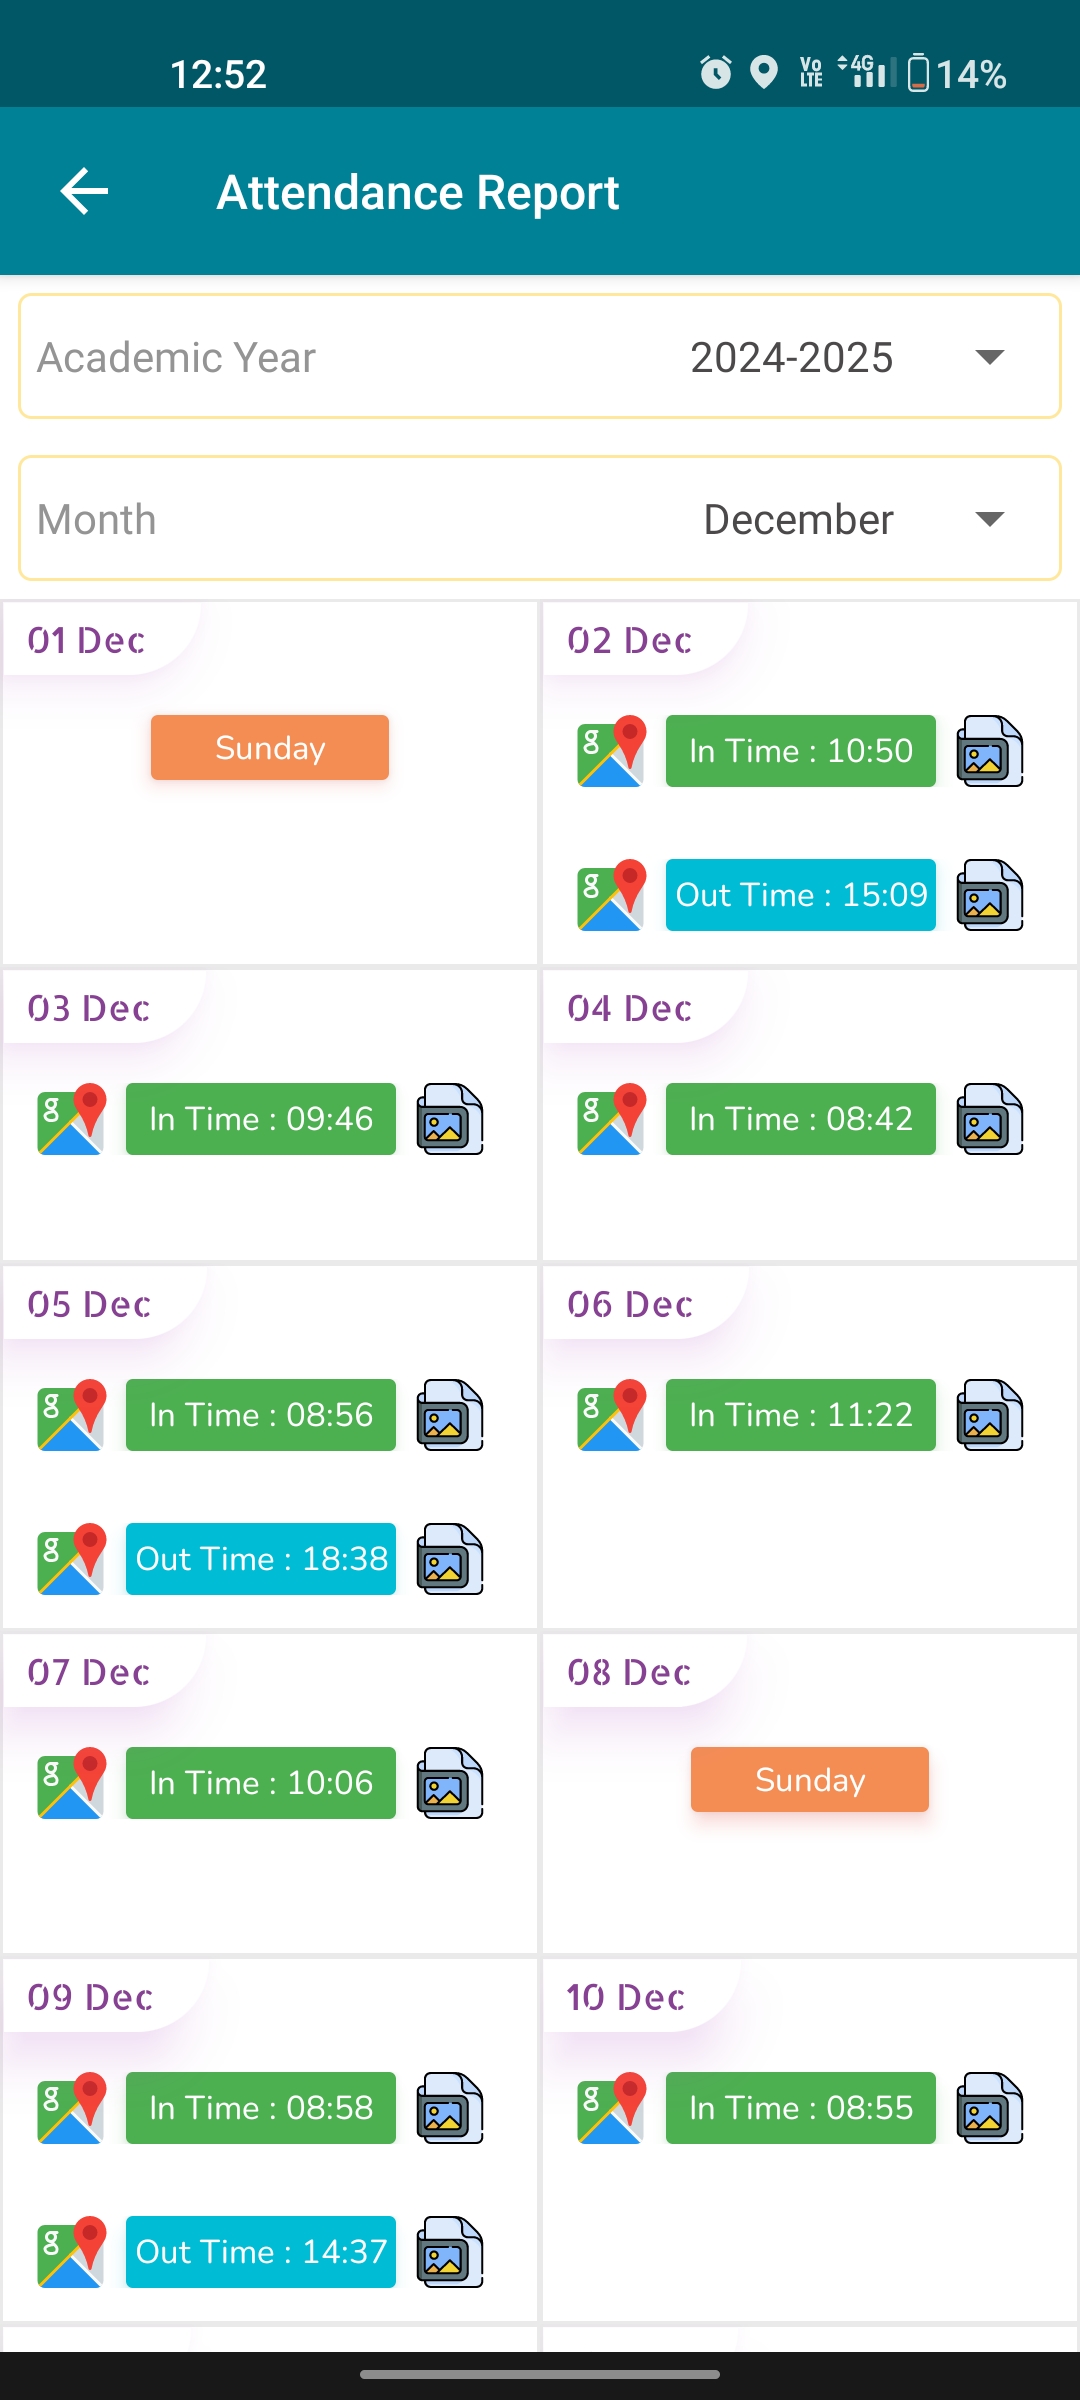The height and width of the screenshot is (2400, 1080).
Task: Select the 04 Dec date card header
Action: 630,1008
